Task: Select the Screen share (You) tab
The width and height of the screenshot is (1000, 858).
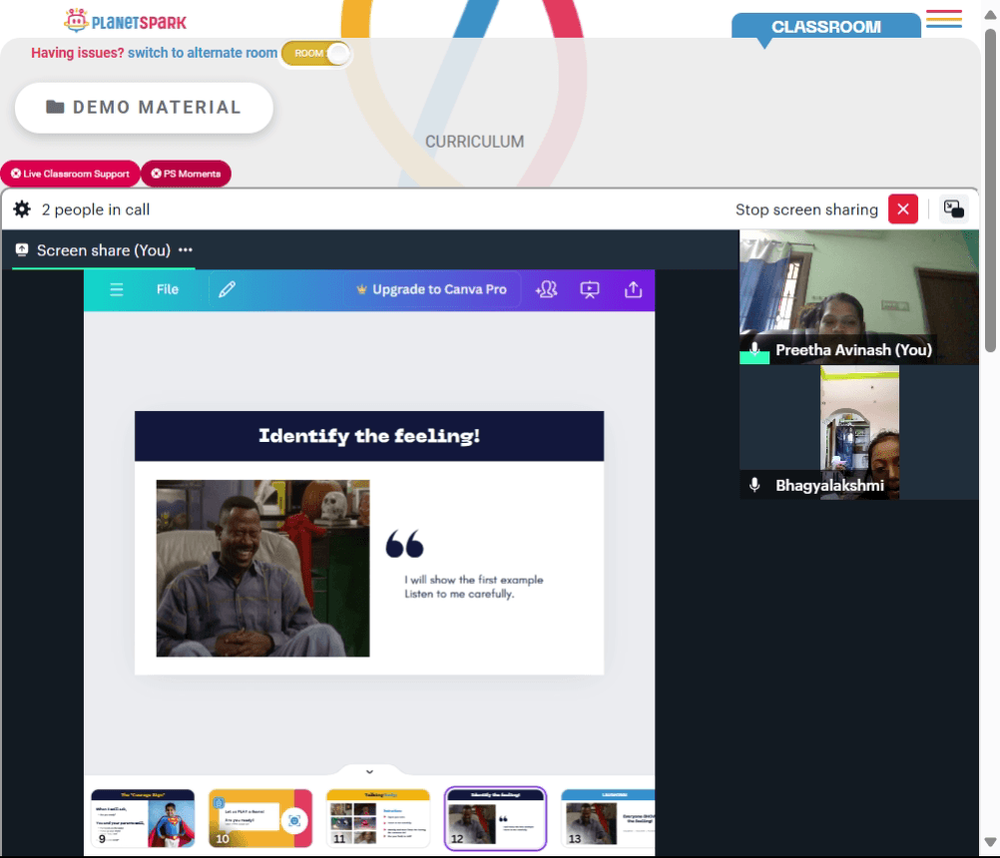Action: (103, 250)
